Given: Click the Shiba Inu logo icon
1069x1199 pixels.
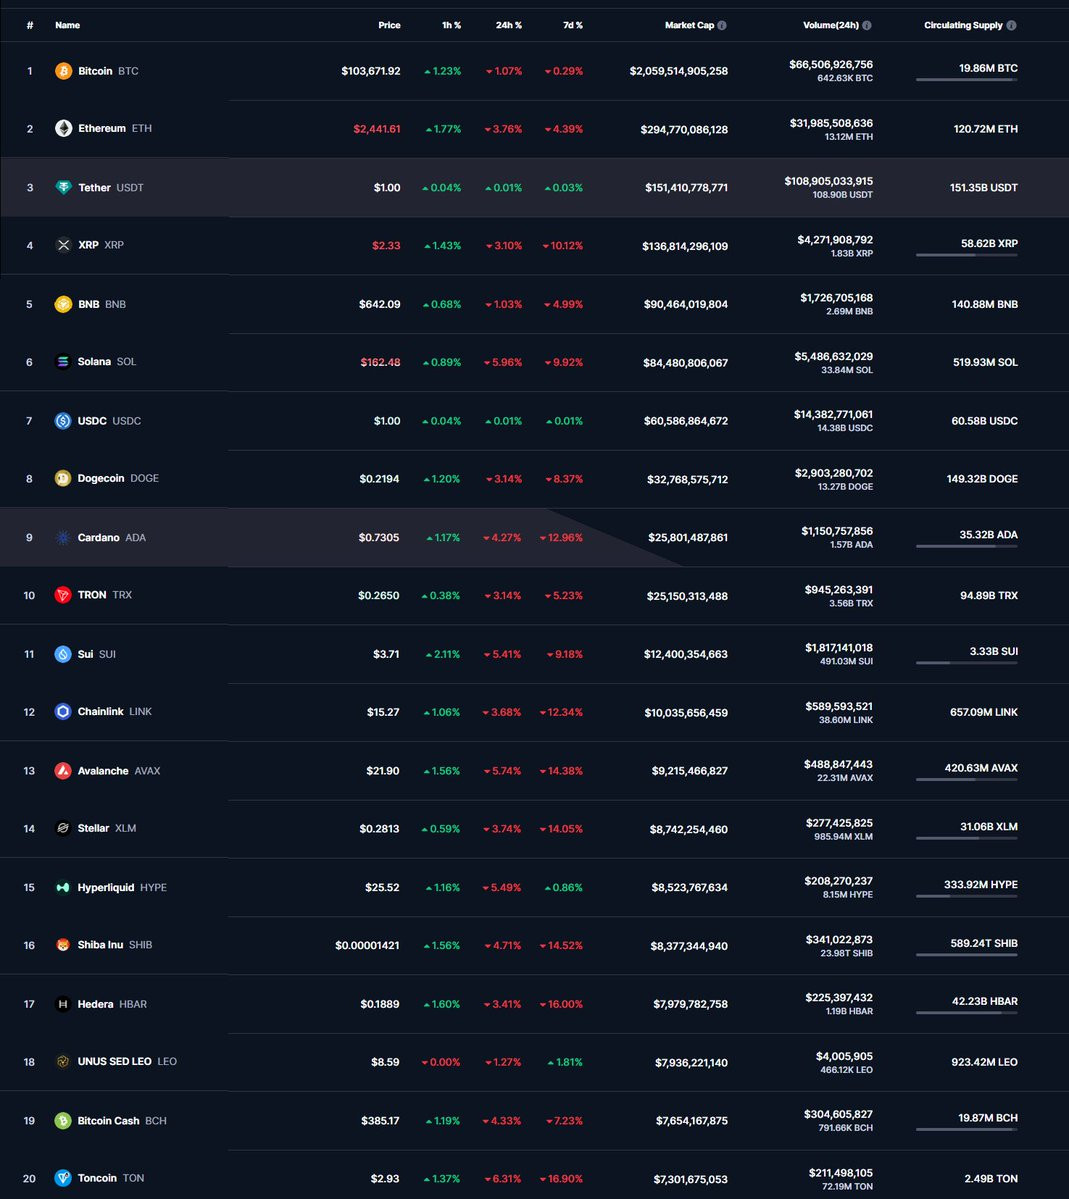Looking at the screenshot, I should point(63,945).
